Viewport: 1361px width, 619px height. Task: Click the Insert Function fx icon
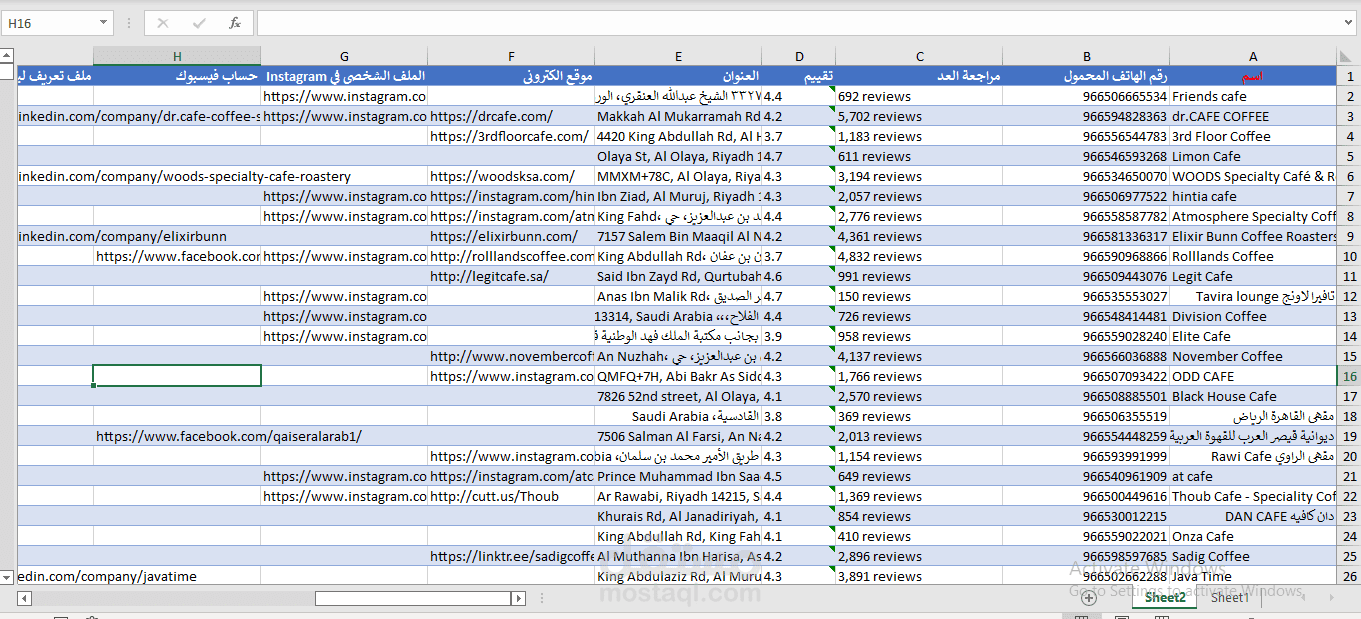[234, 23]
